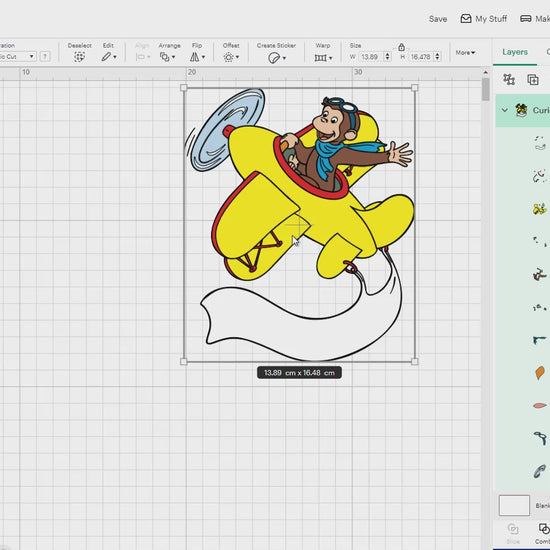Click the dimensions label 13.89 cm x 16.48 cm
550x550 pixels.
[x=299, y=373]
